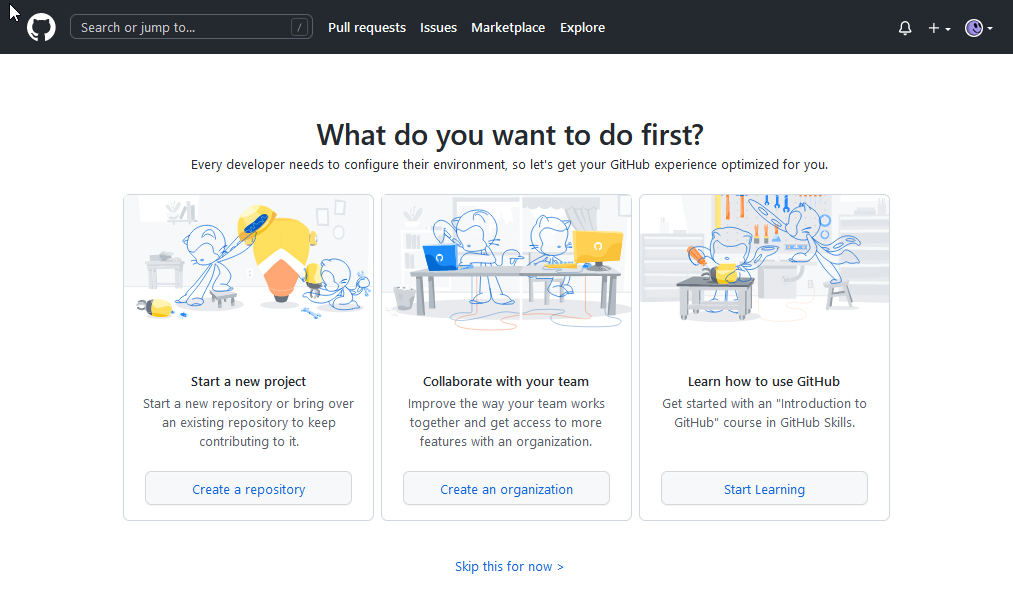Click the Introduction to GitHub course description
This screenshot has width=1013, height=605.
tap(764, 413)
